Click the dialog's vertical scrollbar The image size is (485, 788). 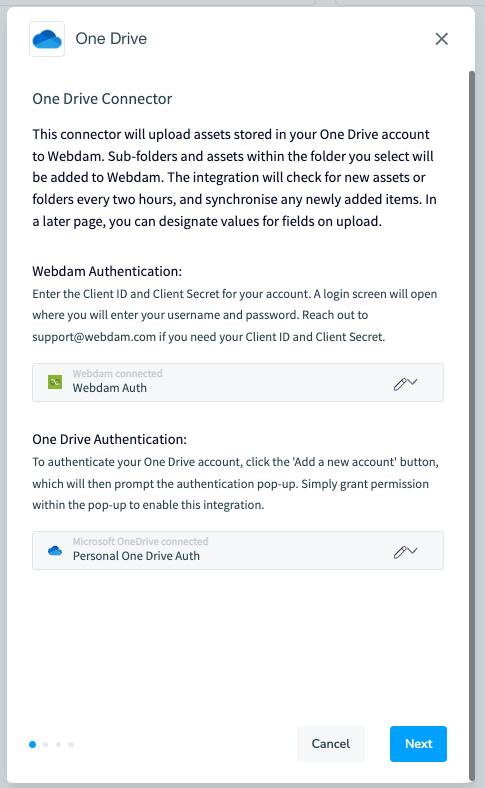click(x=471, y=426)
